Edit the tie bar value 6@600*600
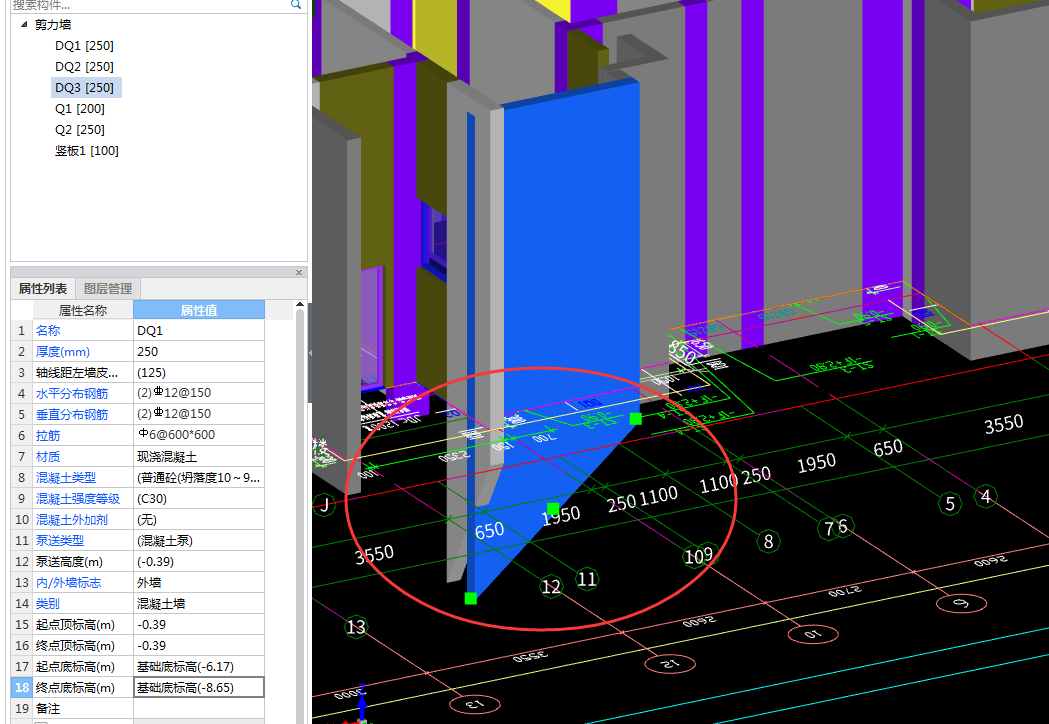 (199, 436)
